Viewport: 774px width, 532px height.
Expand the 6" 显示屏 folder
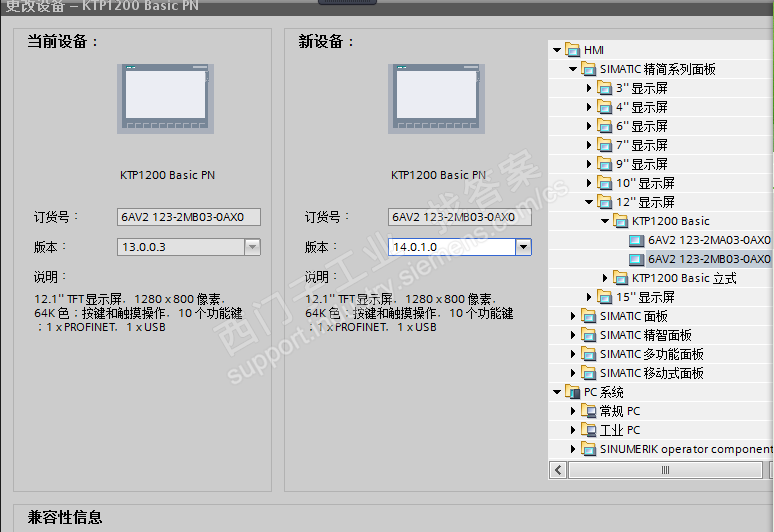588,126
